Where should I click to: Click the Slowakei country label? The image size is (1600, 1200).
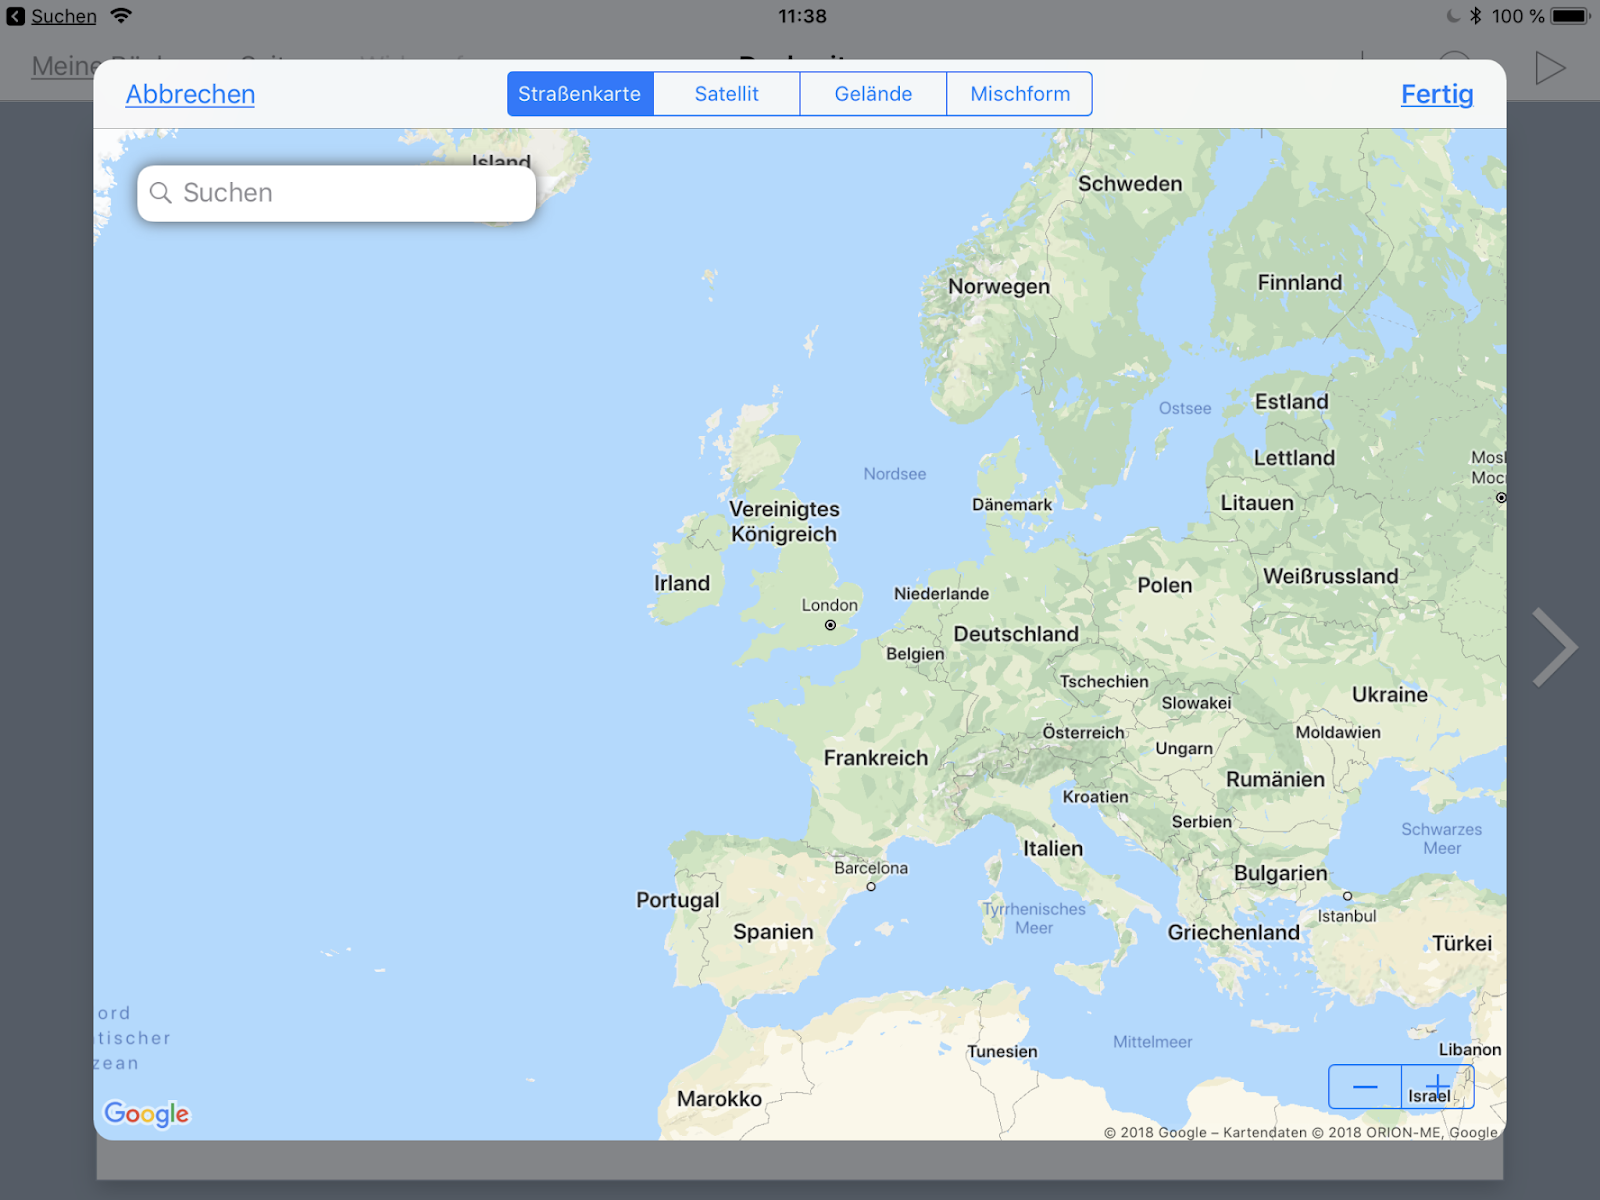click(1196, 703)
